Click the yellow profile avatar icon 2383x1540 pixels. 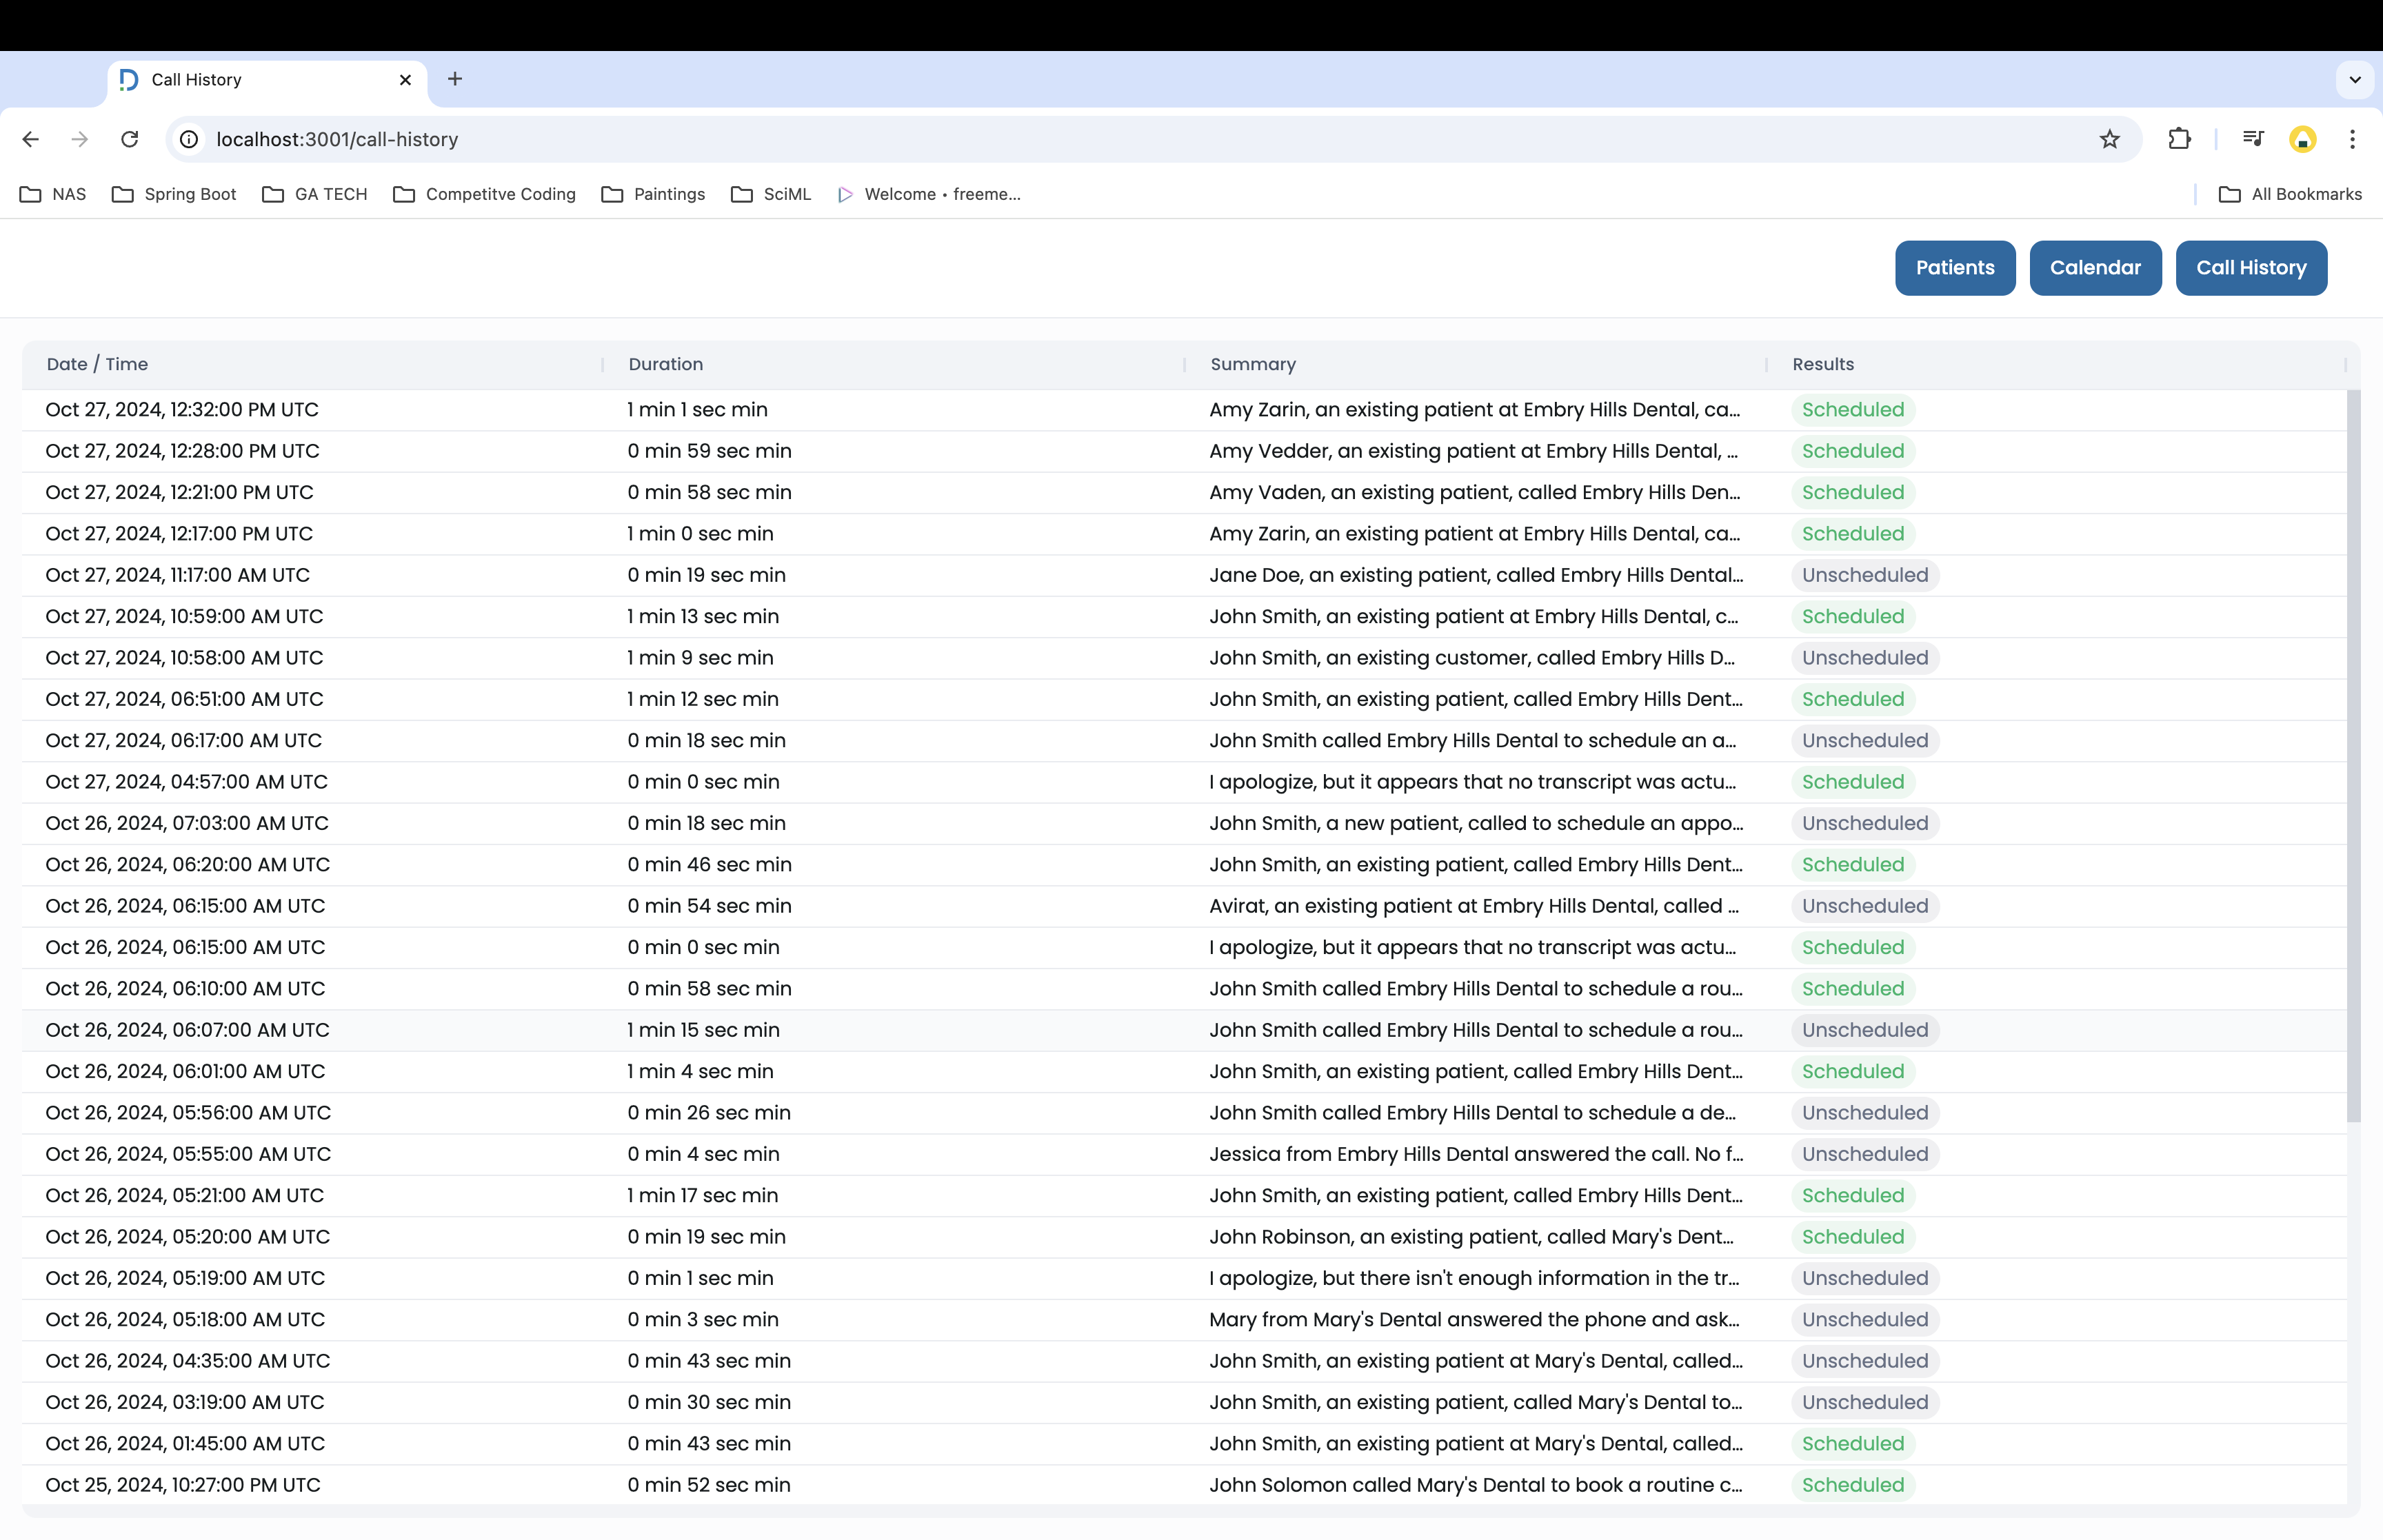pos(2302,139)
